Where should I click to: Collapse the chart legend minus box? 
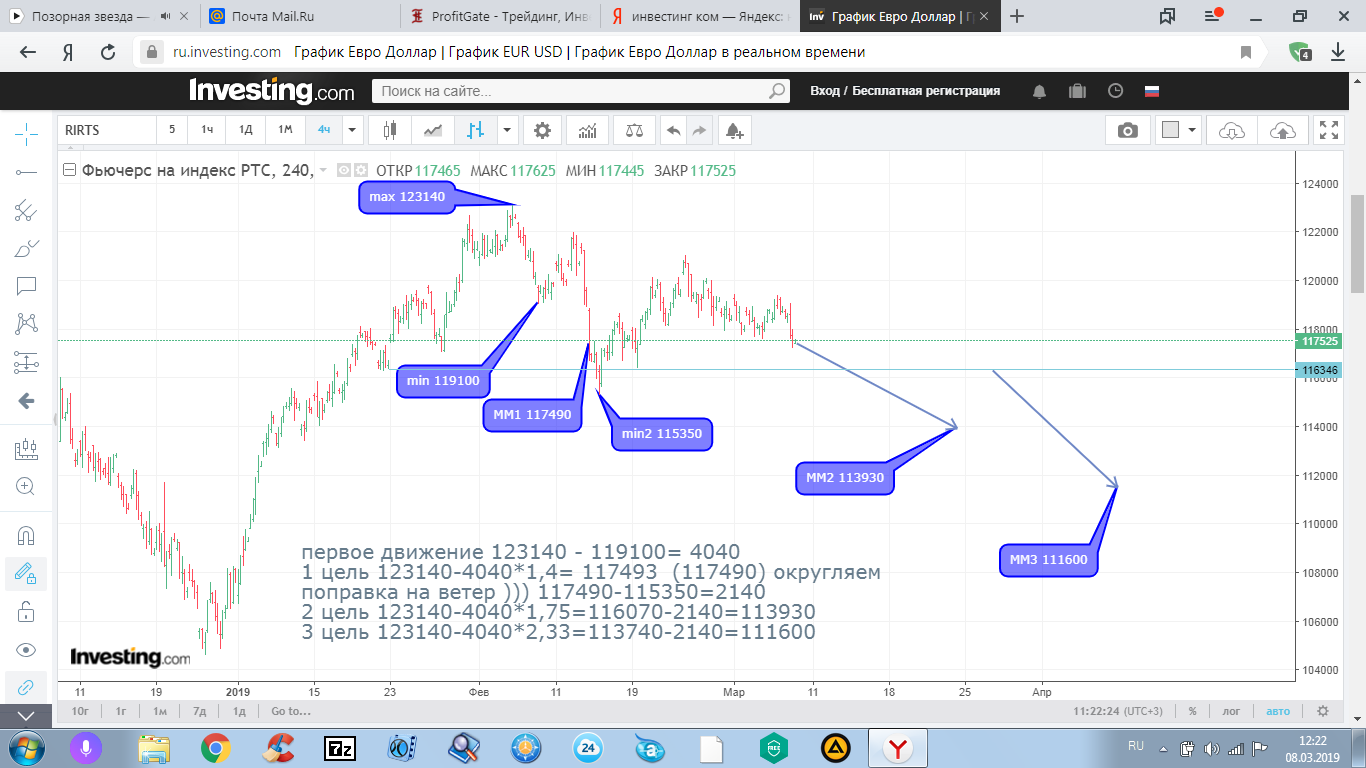(69, 170)
